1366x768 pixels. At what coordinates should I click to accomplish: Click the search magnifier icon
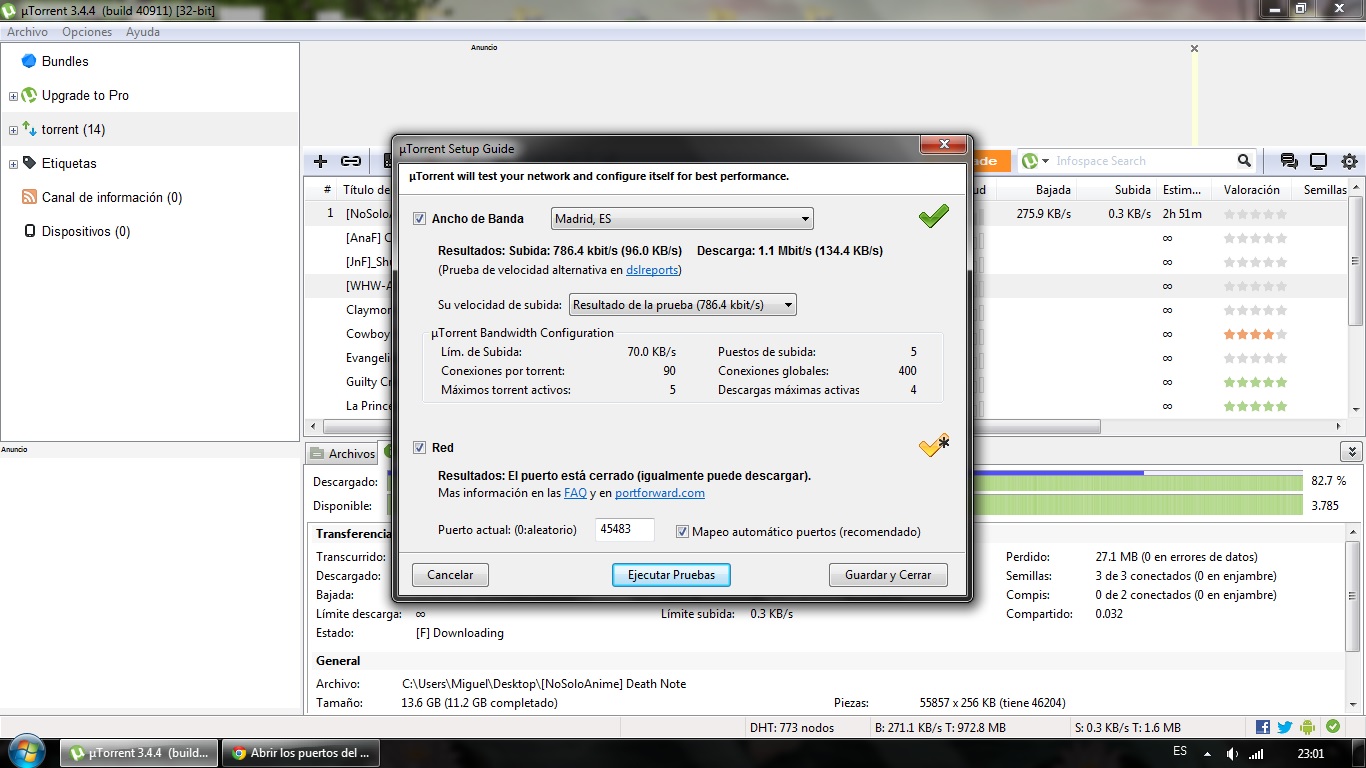[1244, 161]
